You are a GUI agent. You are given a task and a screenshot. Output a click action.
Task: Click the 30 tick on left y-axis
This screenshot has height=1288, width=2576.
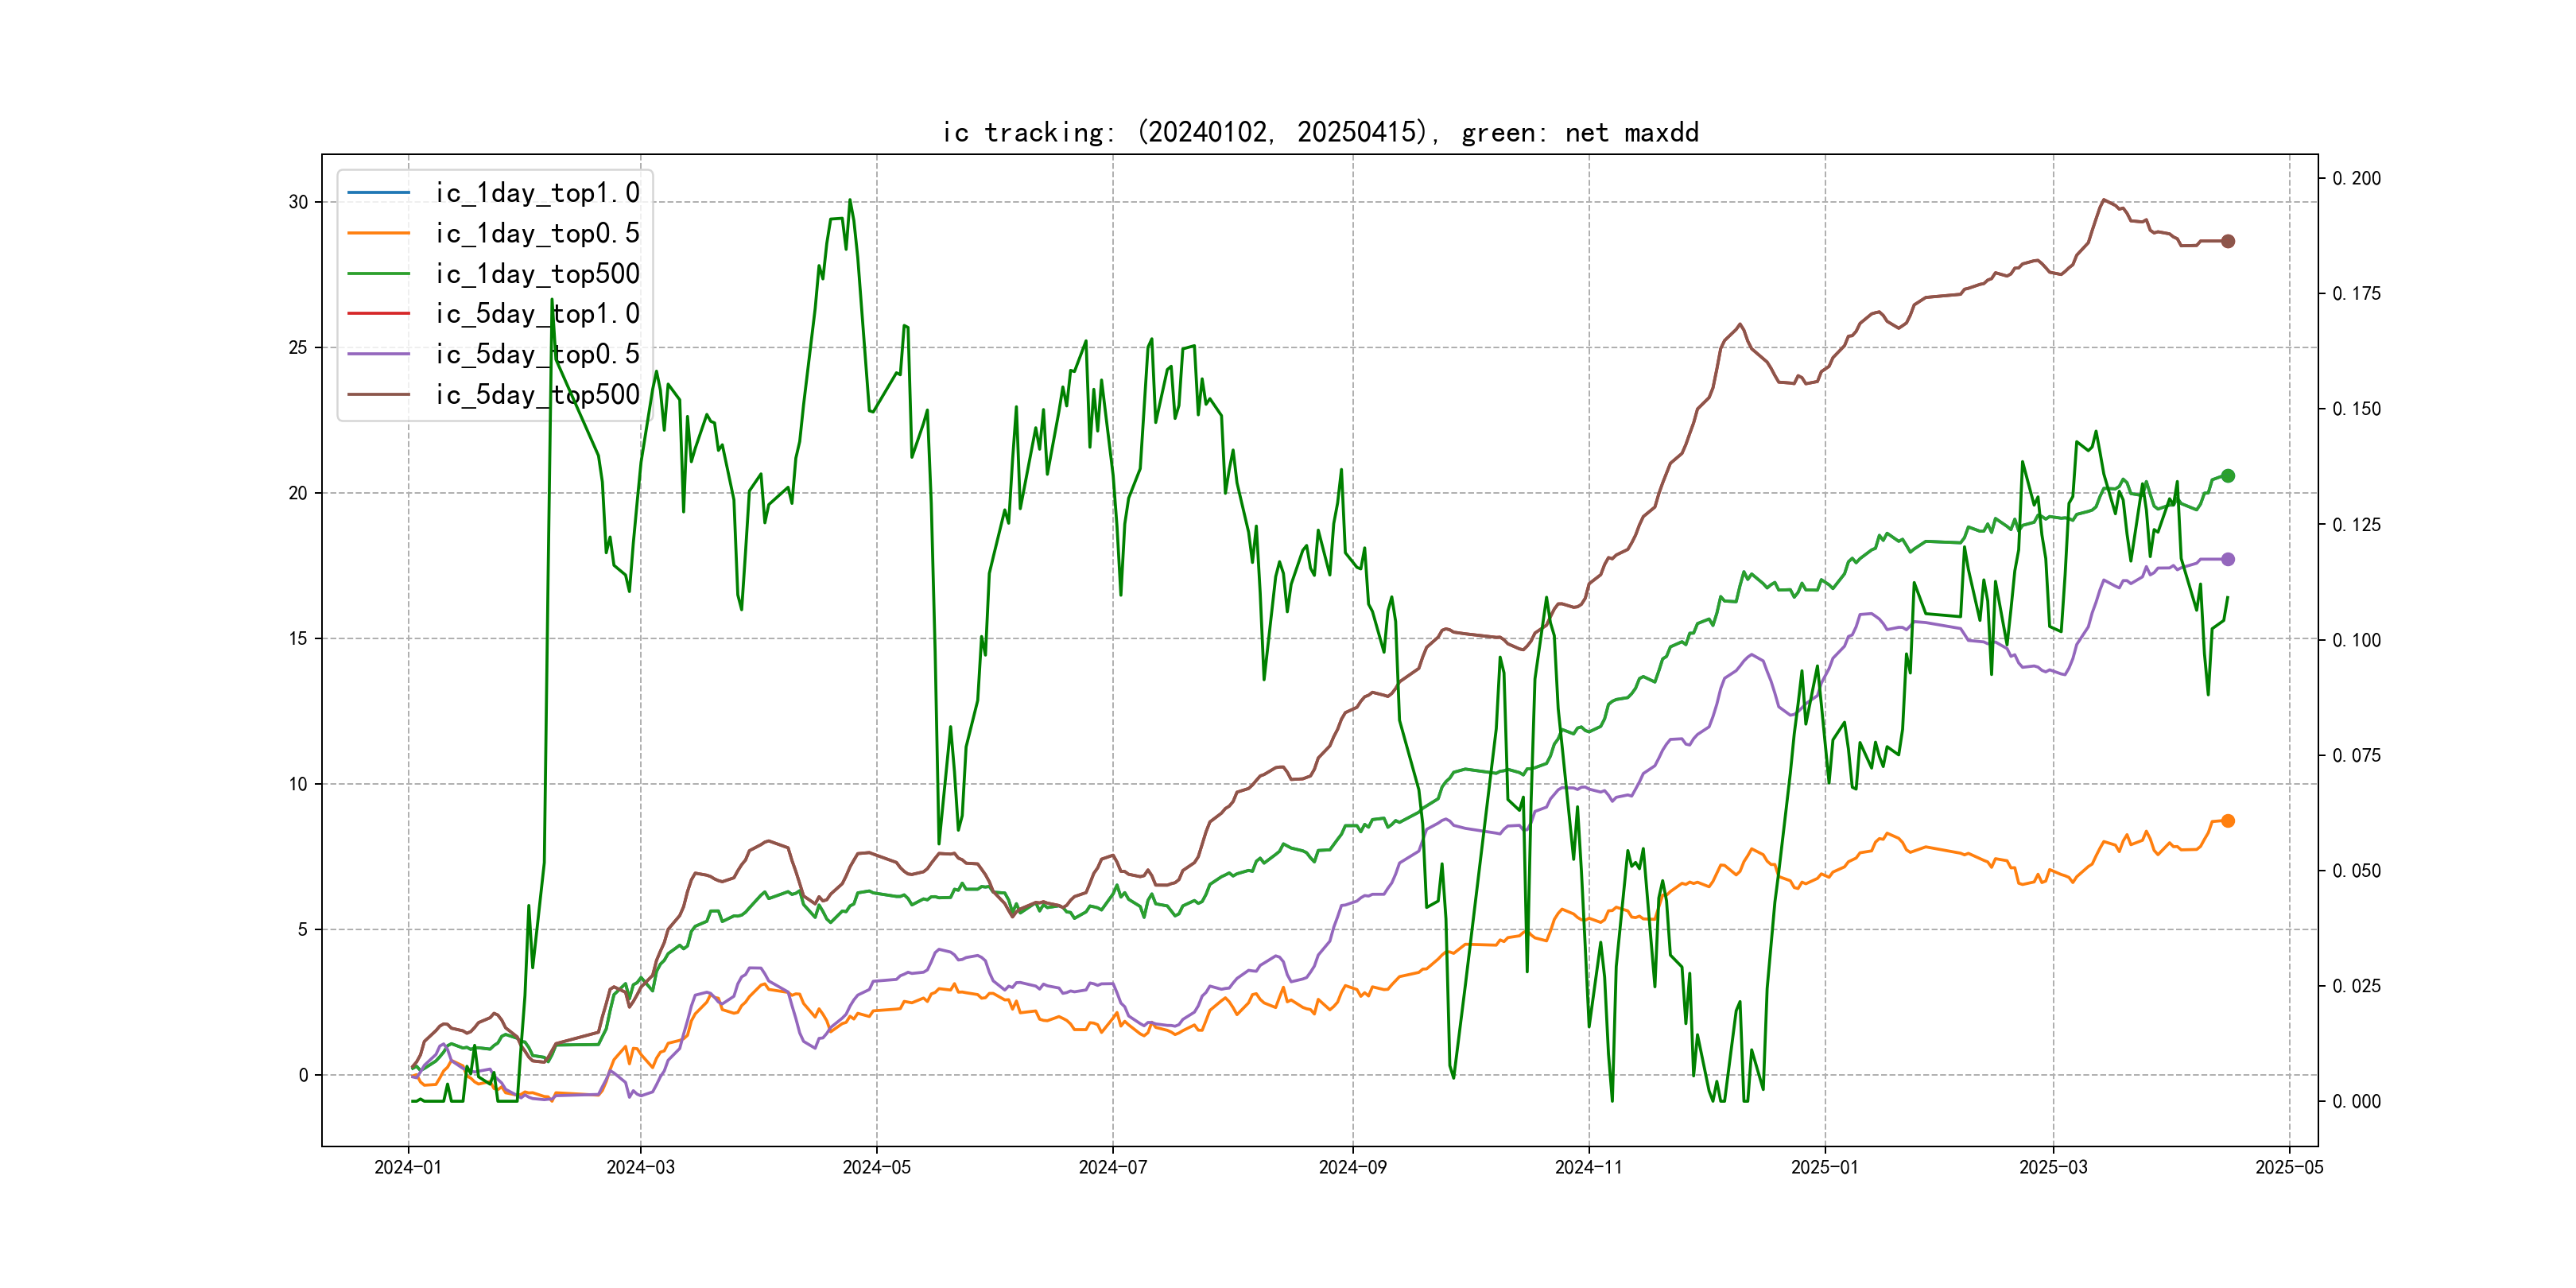[298, 202]
